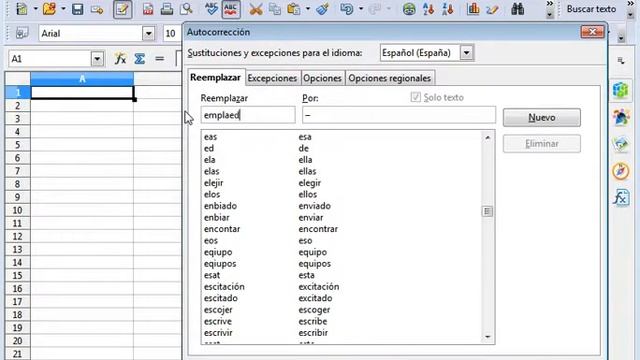Click the equals Function icon
640x360 pixels.
click(x=160, y=59)
